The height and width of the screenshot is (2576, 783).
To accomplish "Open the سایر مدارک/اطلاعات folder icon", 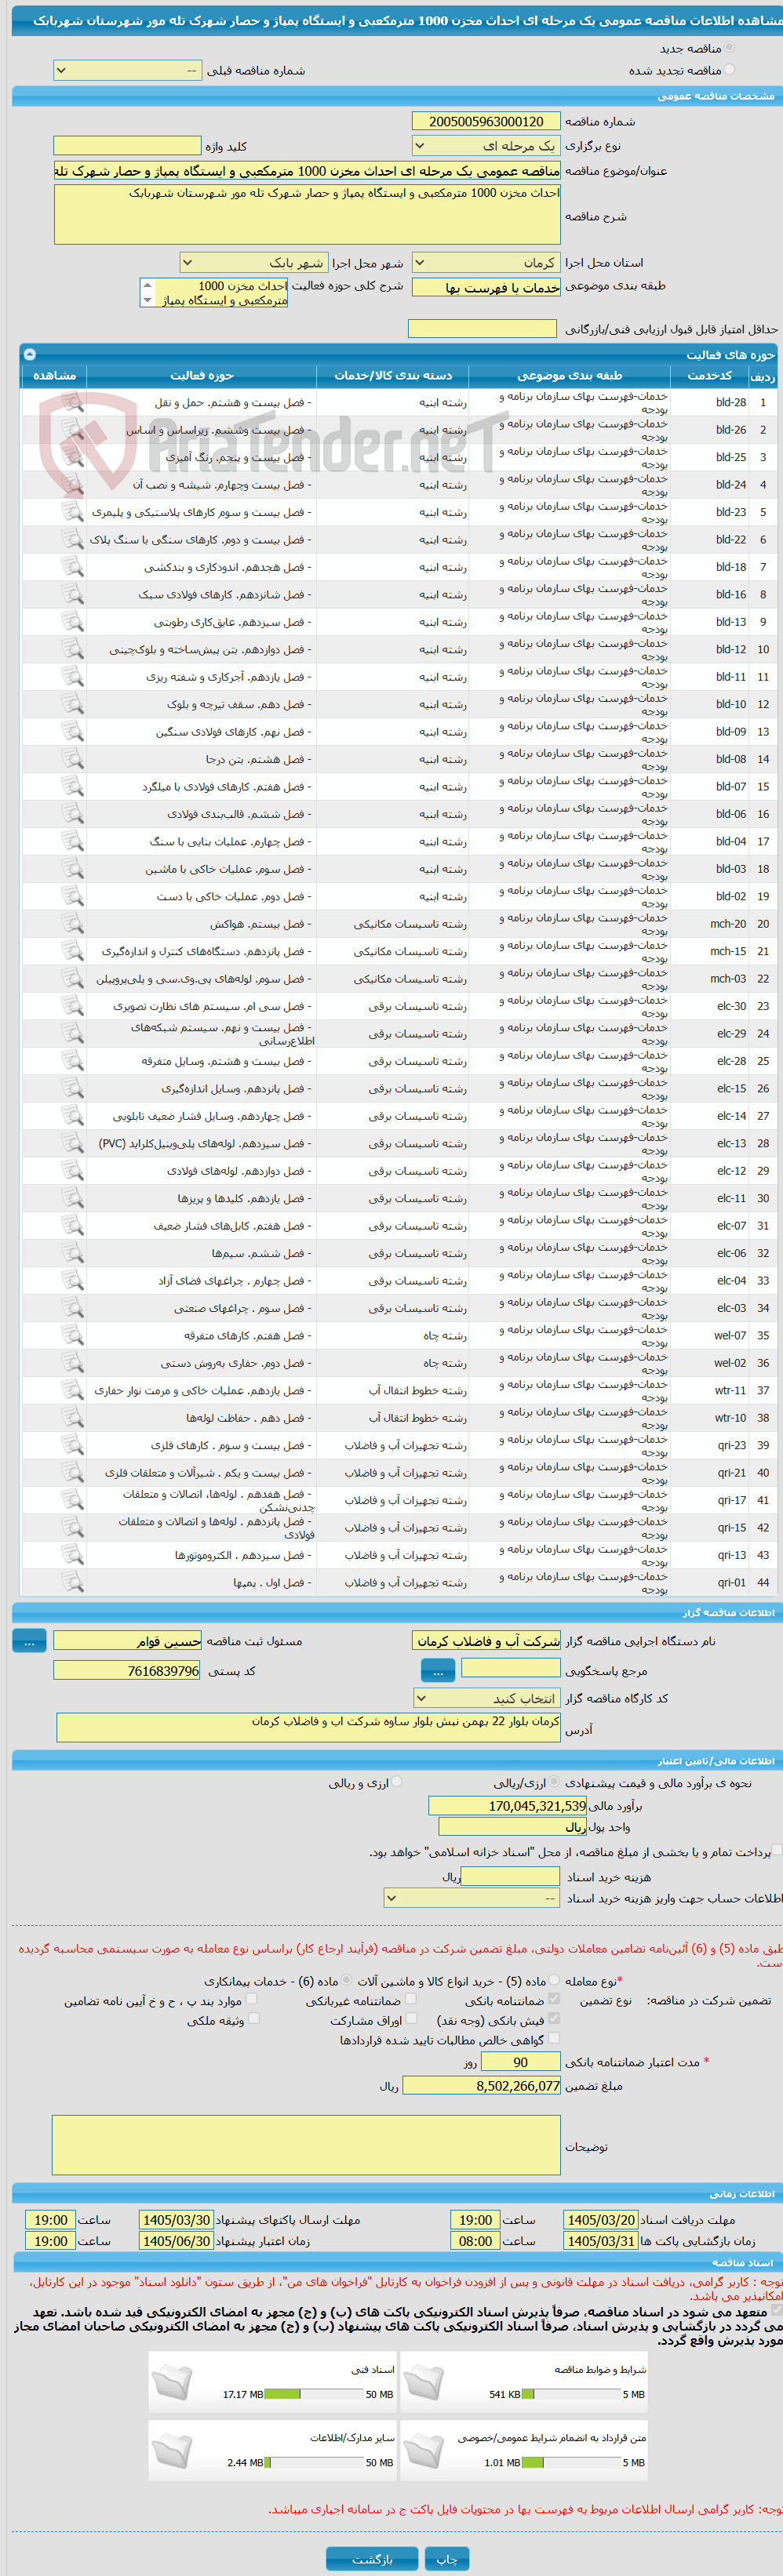I will pos(171,2451).
